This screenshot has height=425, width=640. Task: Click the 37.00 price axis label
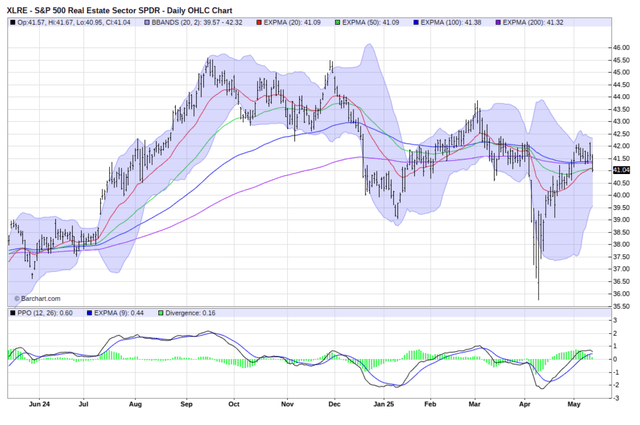point(621,269)
